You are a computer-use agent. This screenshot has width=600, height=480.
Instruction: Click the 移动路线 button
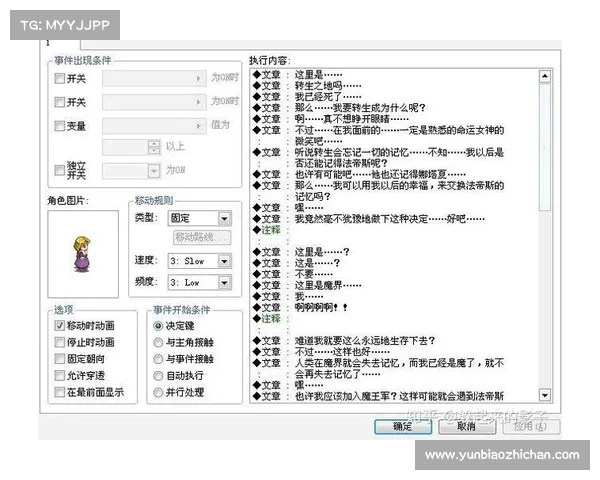click(x=201, y=238)
